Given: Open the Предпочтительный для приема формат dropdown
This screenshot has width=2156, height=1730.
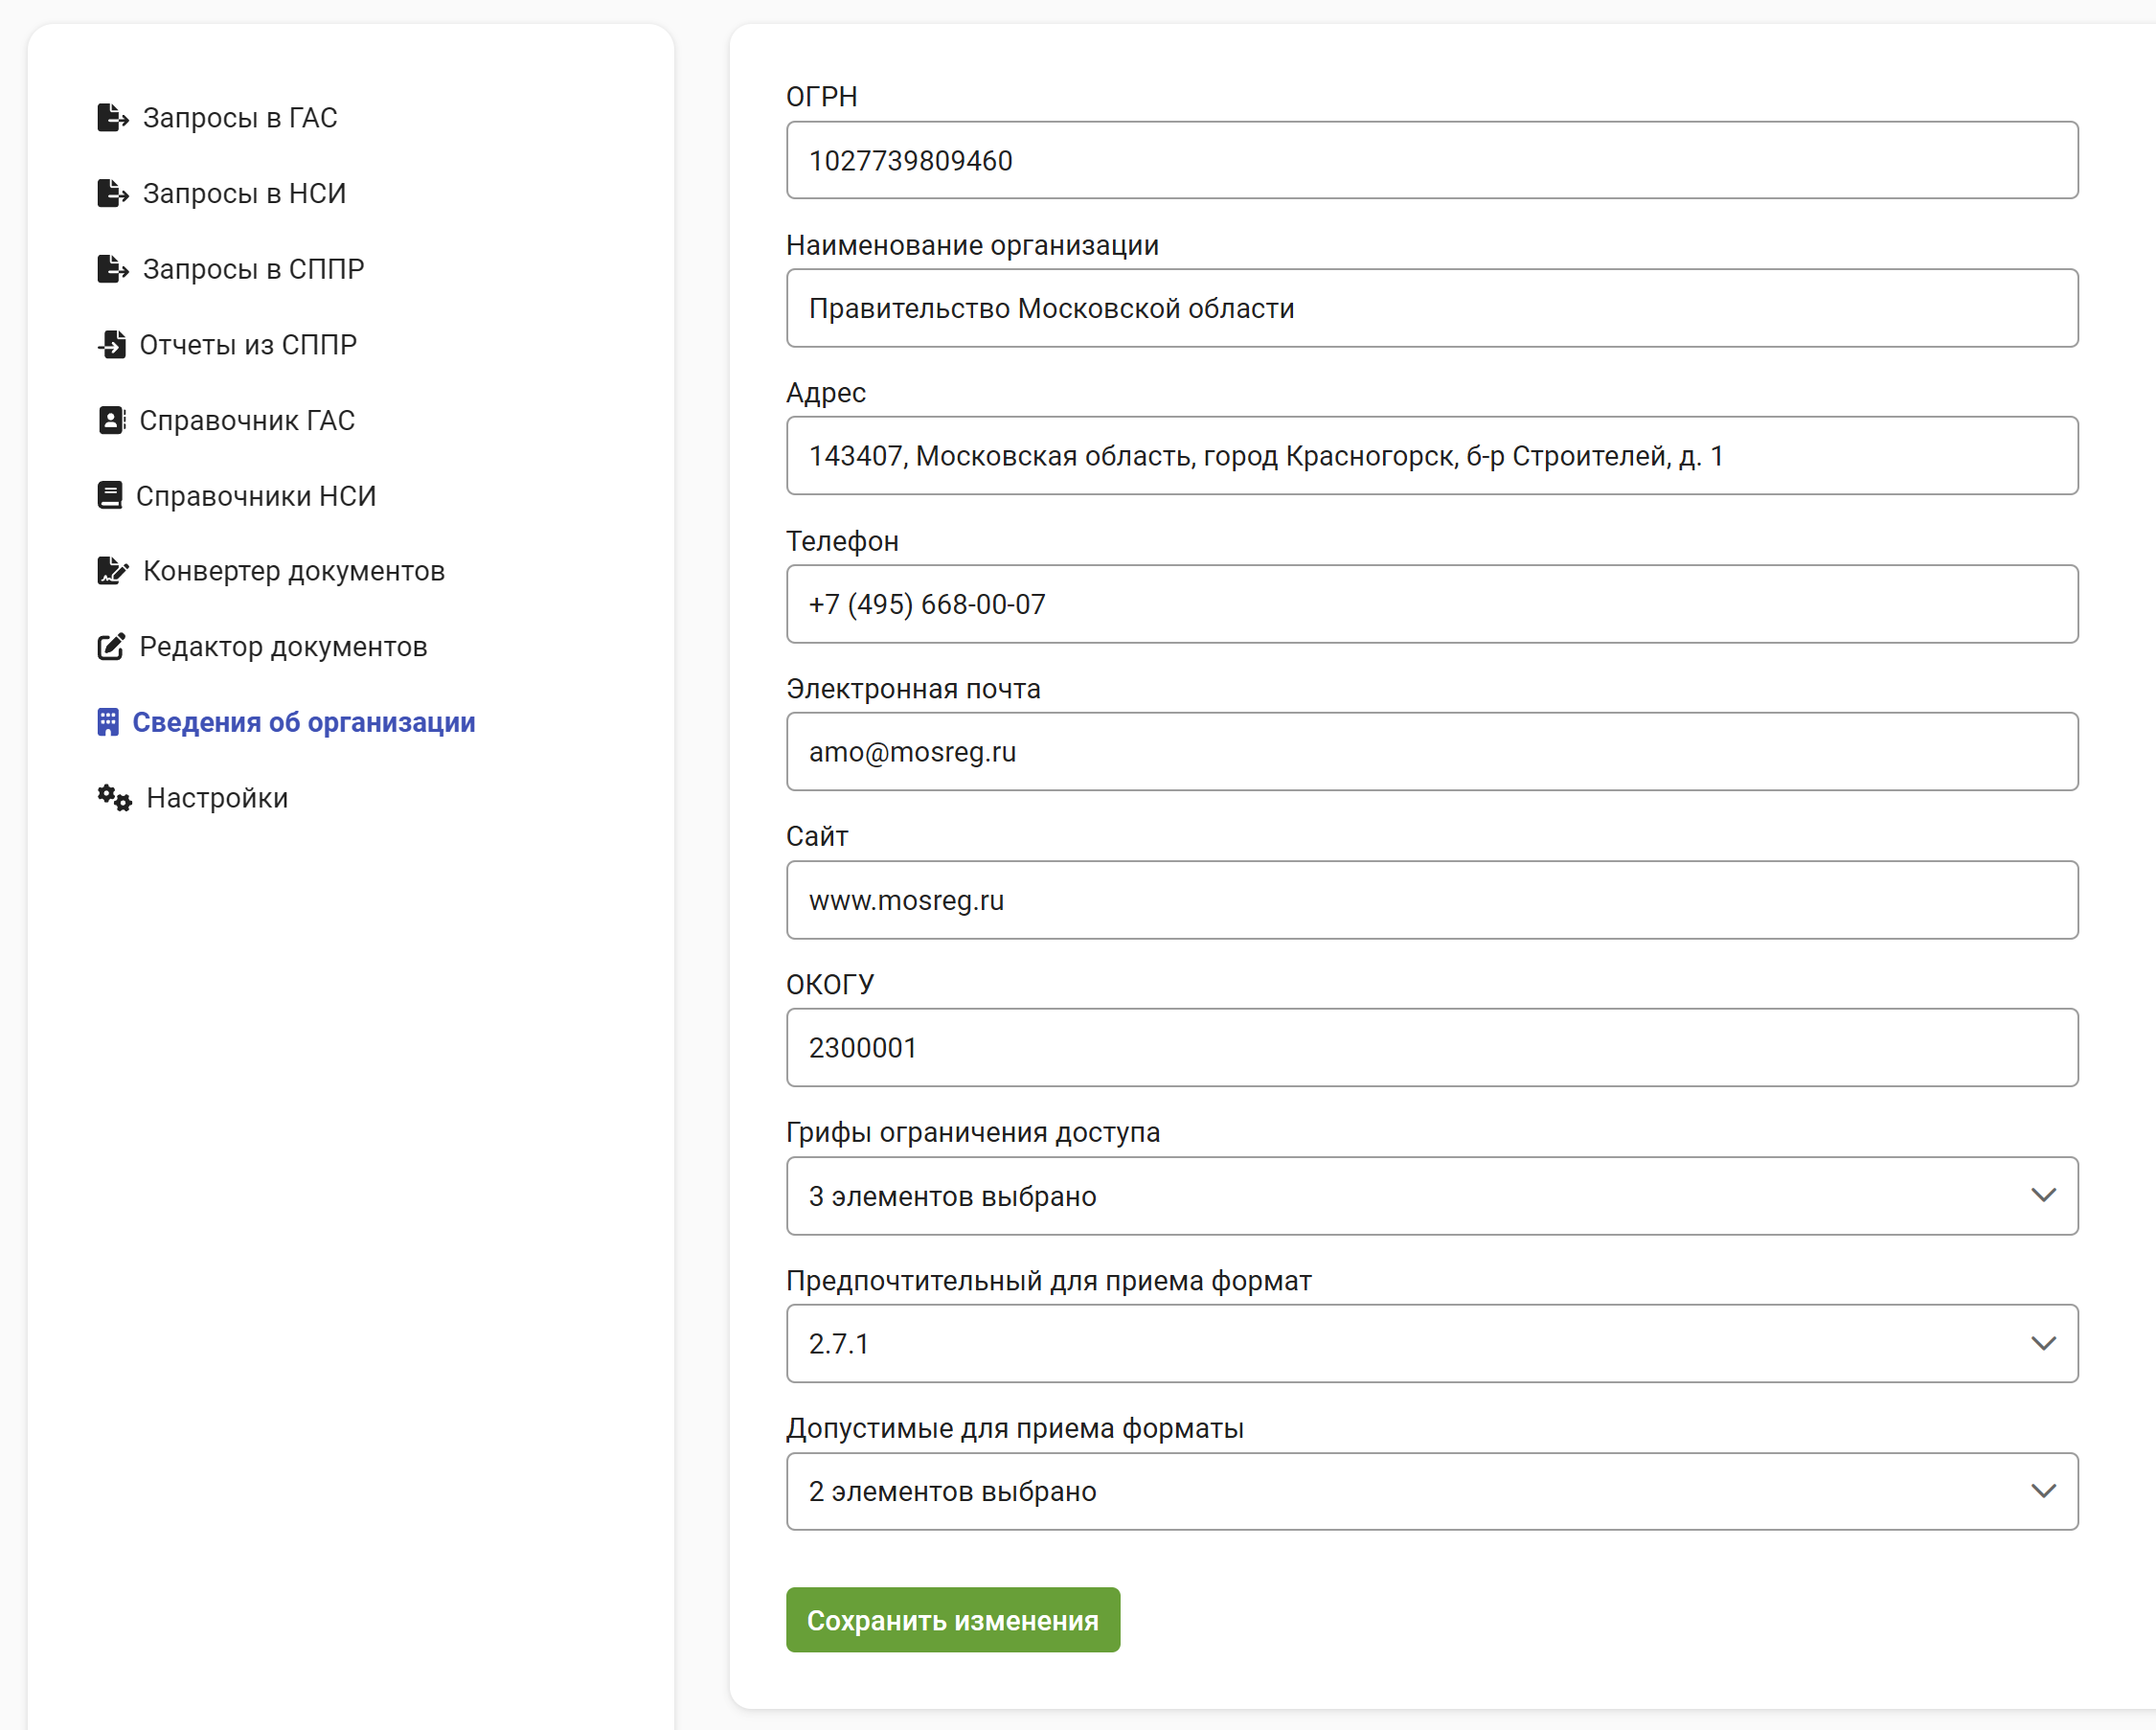Looking at the screenshot, I should coord(1432,1343).
